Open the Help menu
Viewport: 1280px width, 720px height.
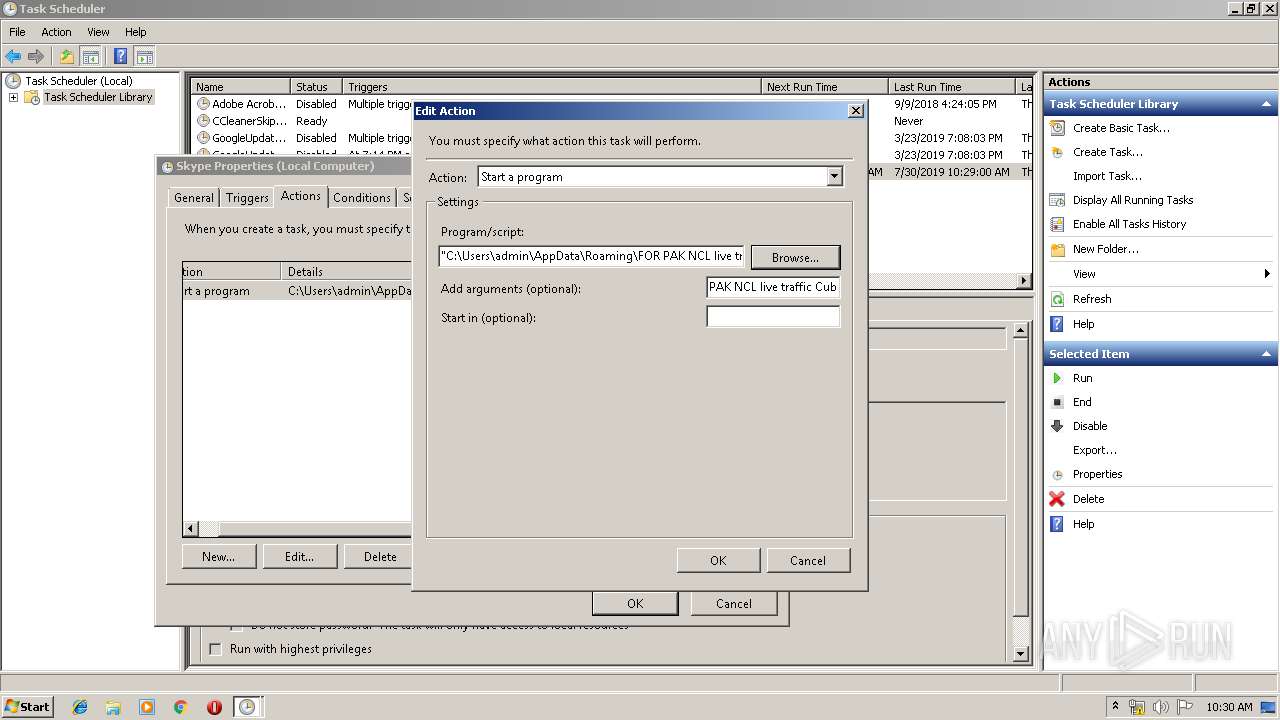pos(135,32)
